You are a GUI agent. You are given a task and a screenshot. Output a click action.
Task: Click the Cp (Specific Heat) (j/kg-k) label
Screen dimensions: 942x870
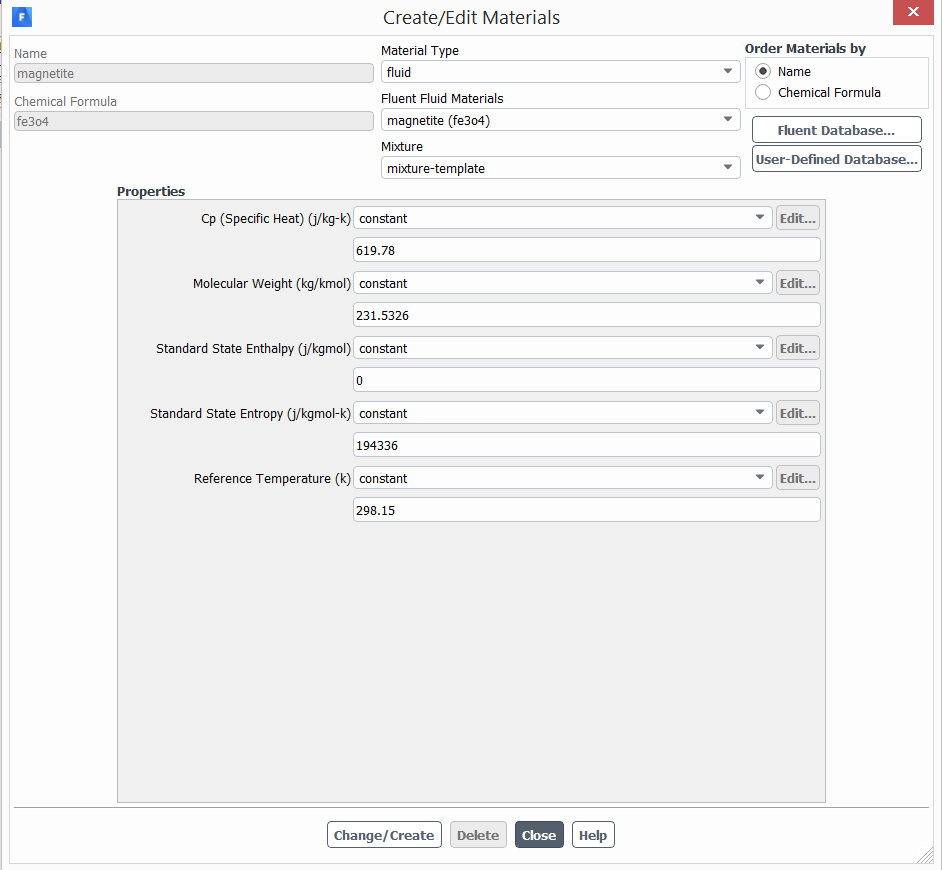pos(276,219)
